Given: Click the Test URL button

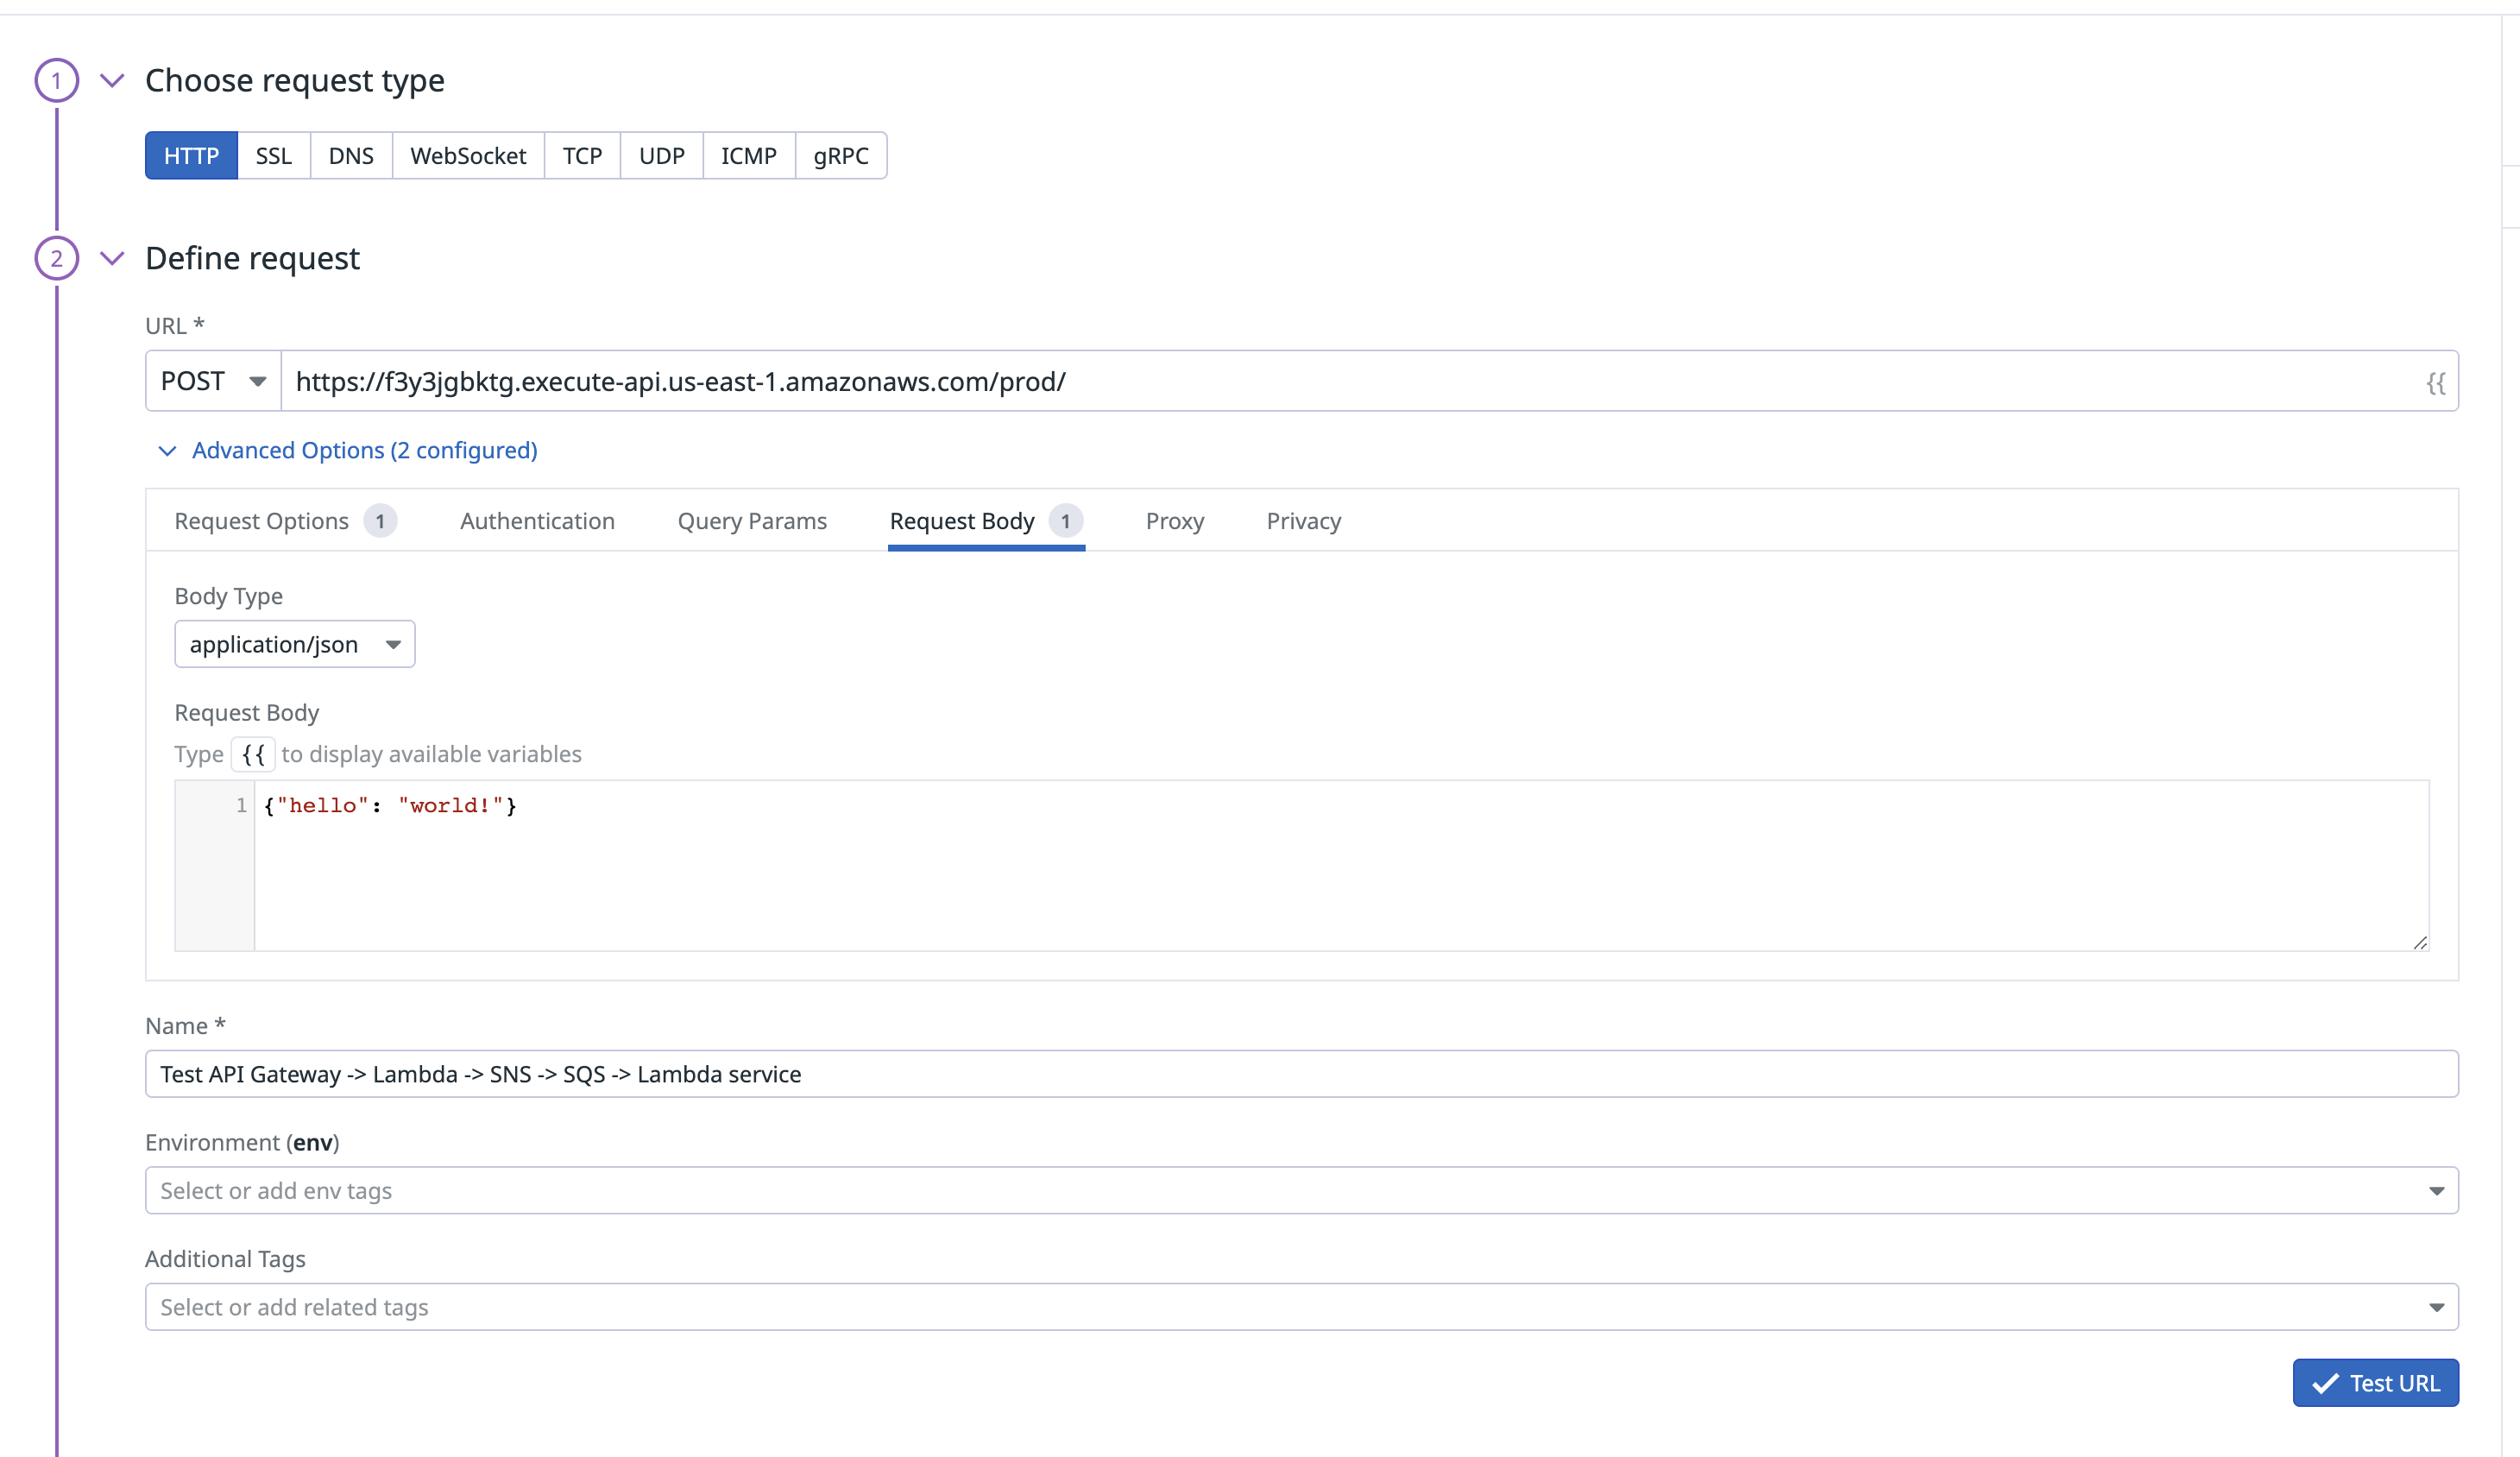Looking at the screenshot, I should (2376, 1383).
